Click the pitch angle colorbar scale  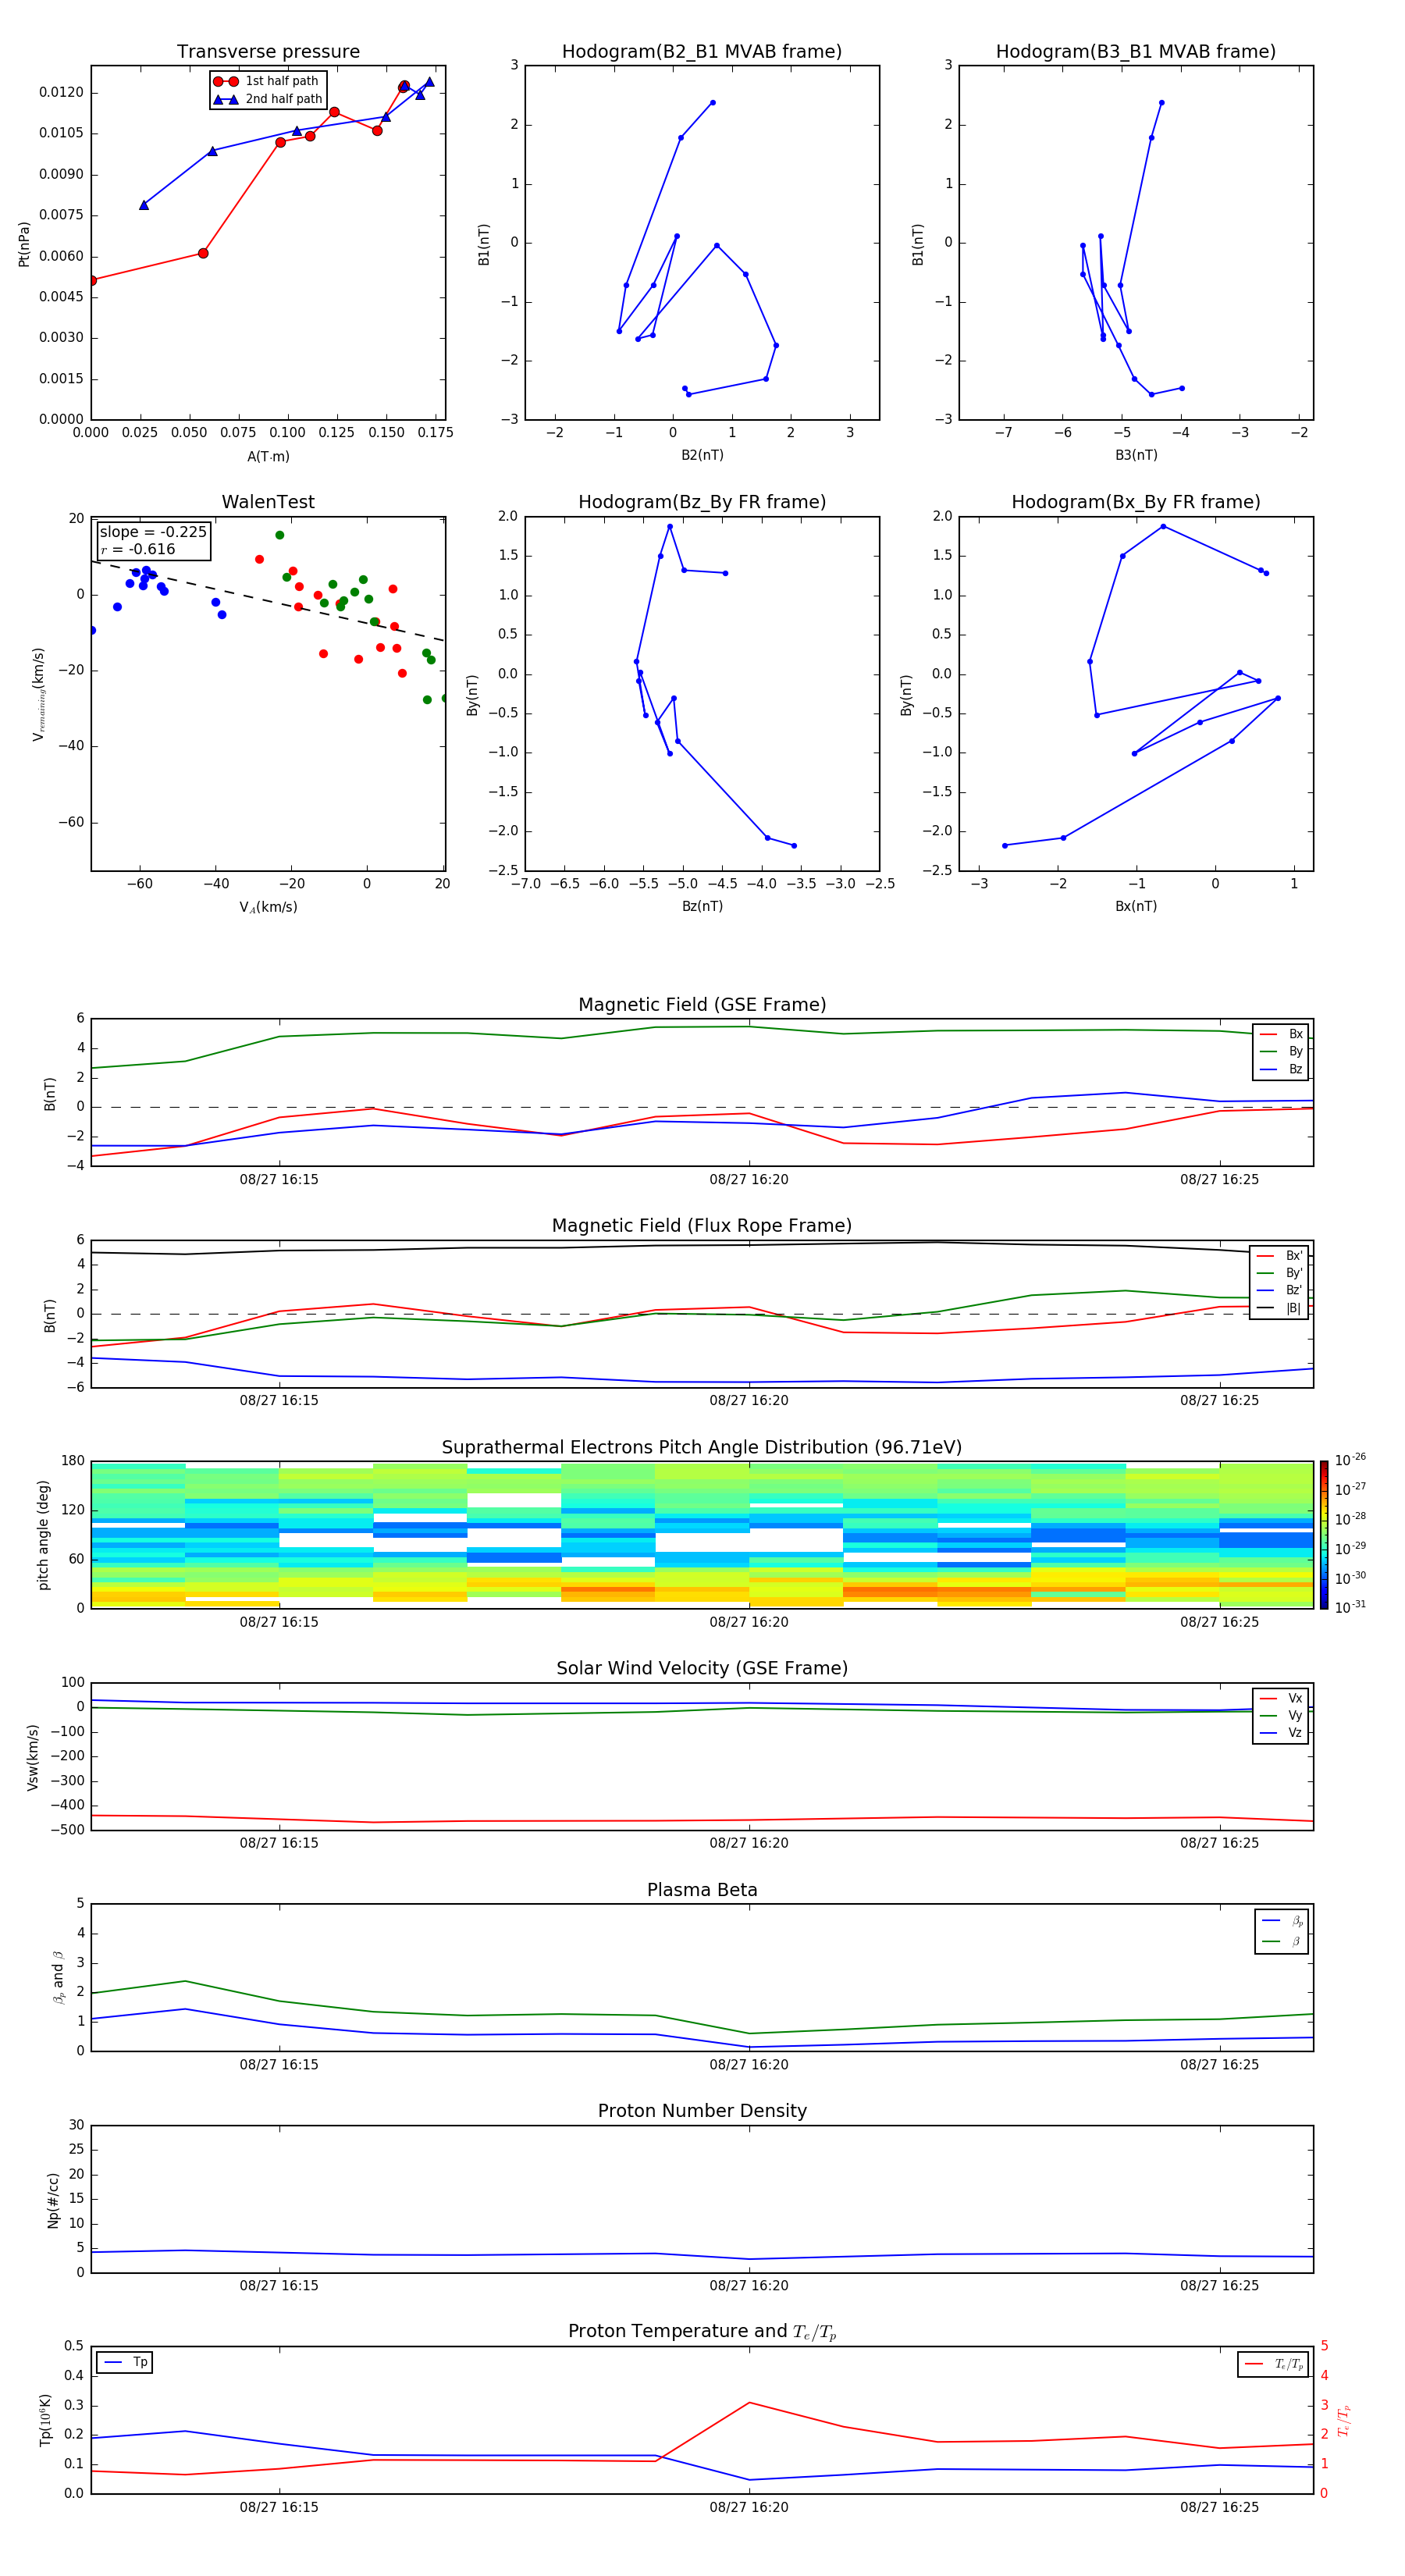[1324, 1535]
